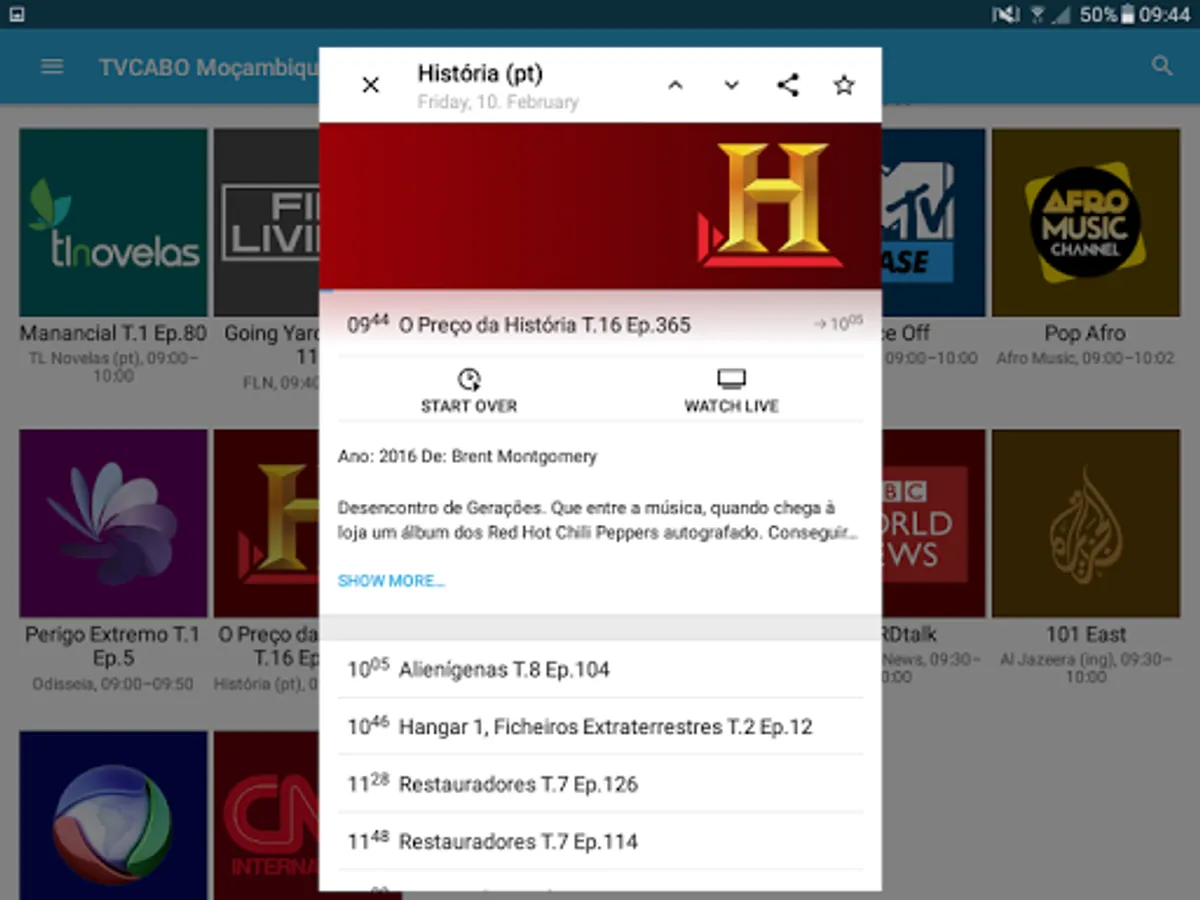Viewport: 1200px width, 900px height.
Task: Click the Friday, 10. February date label
Action: [x=498, y=102]
